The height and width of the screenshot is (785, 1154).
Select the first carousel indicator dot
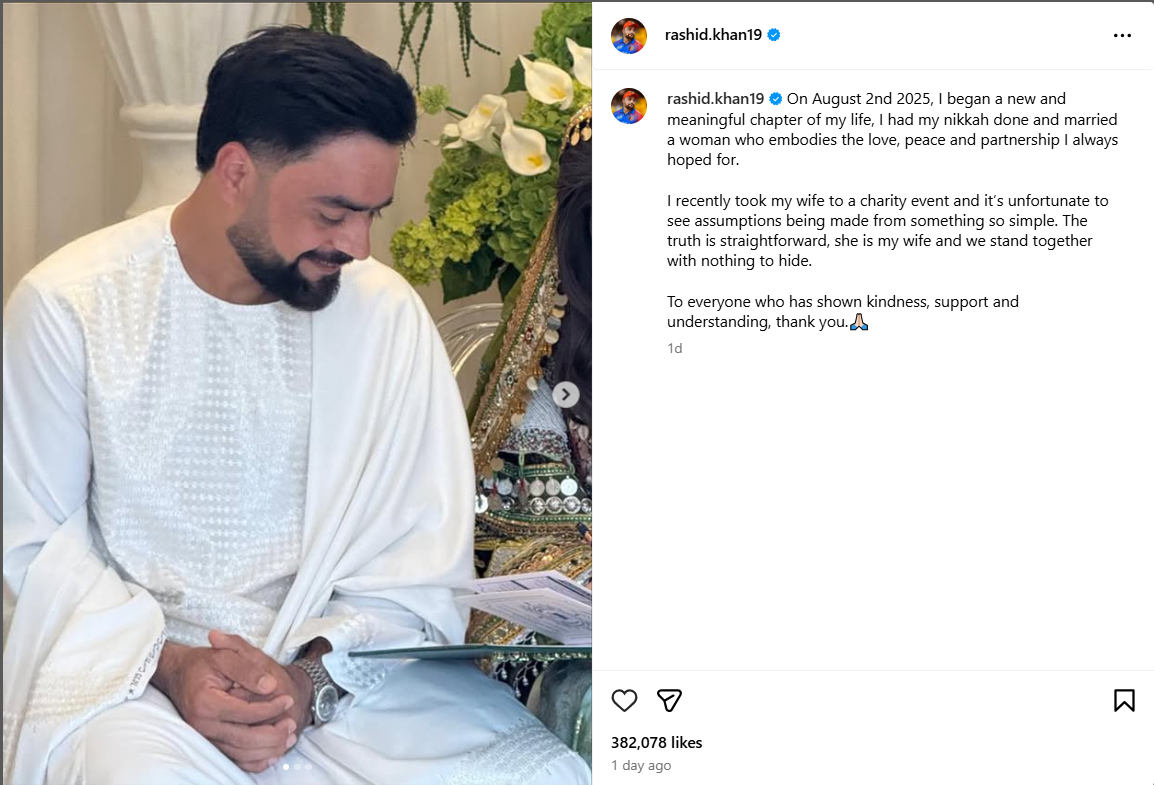pyautogui.click(x=286, y=767)
